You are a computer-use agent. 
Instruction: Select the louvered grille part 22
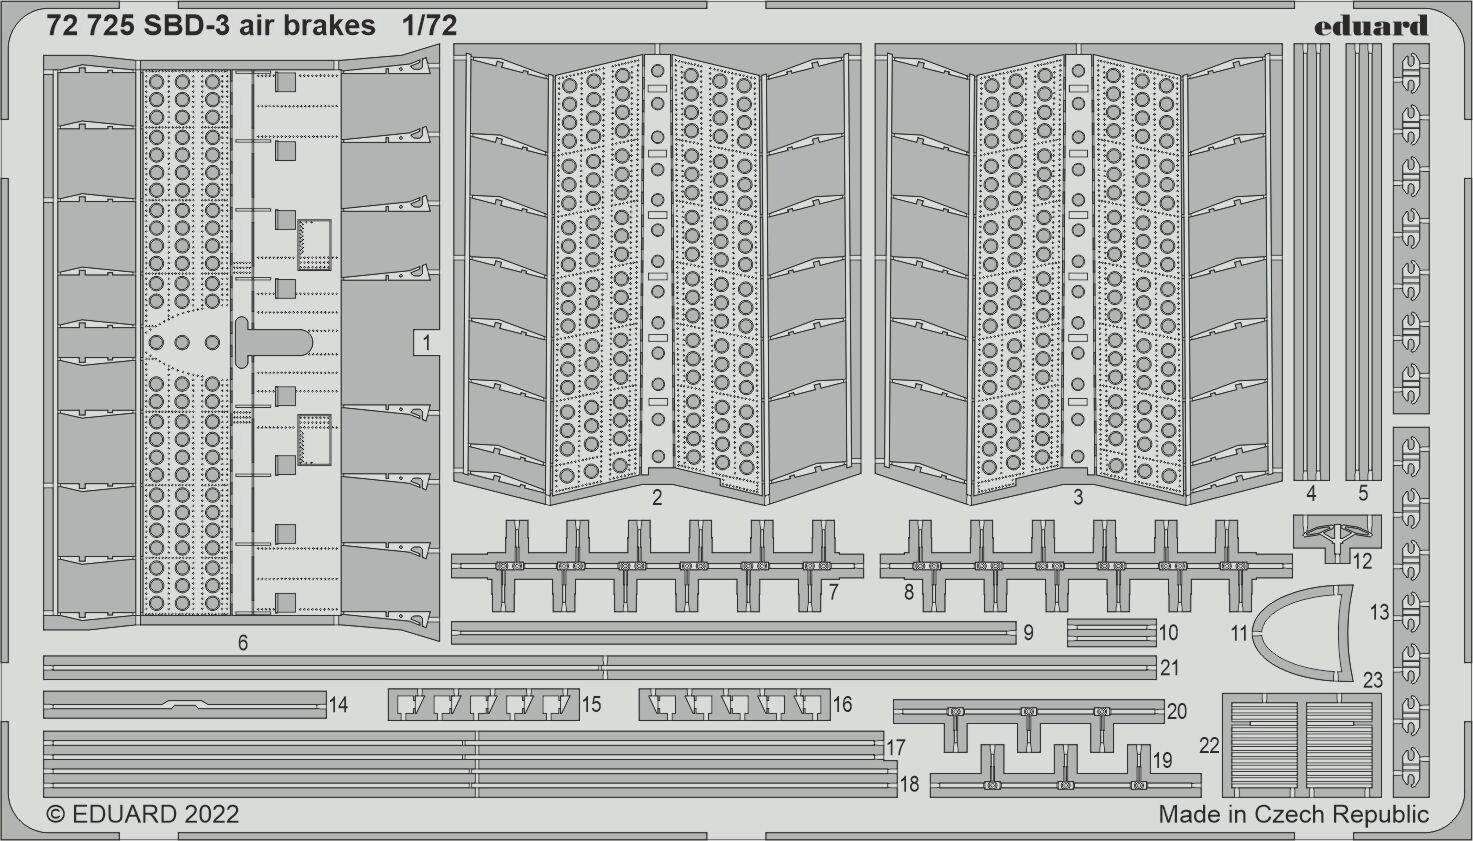1301,743
